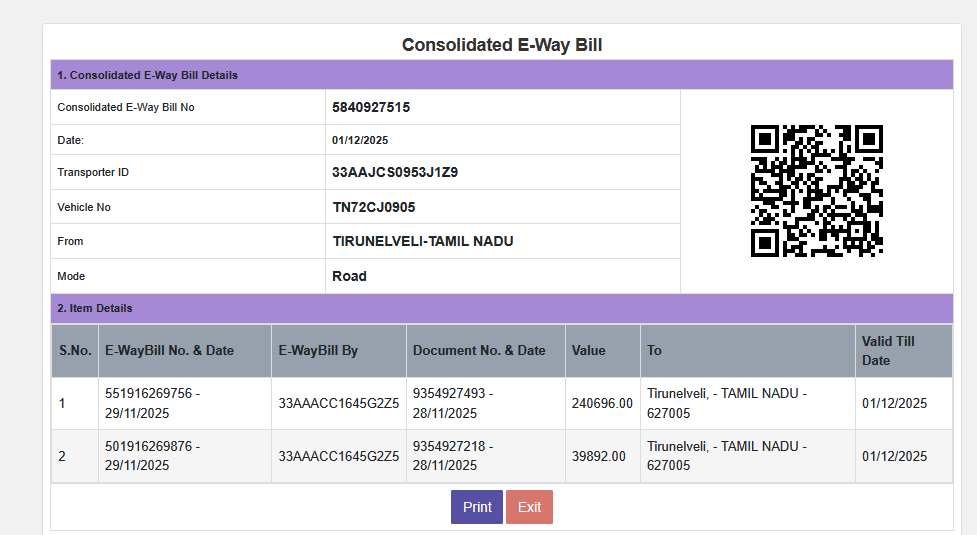Click the Print button
This screenshot has width=977, height=535.
[x=476, y=507]
